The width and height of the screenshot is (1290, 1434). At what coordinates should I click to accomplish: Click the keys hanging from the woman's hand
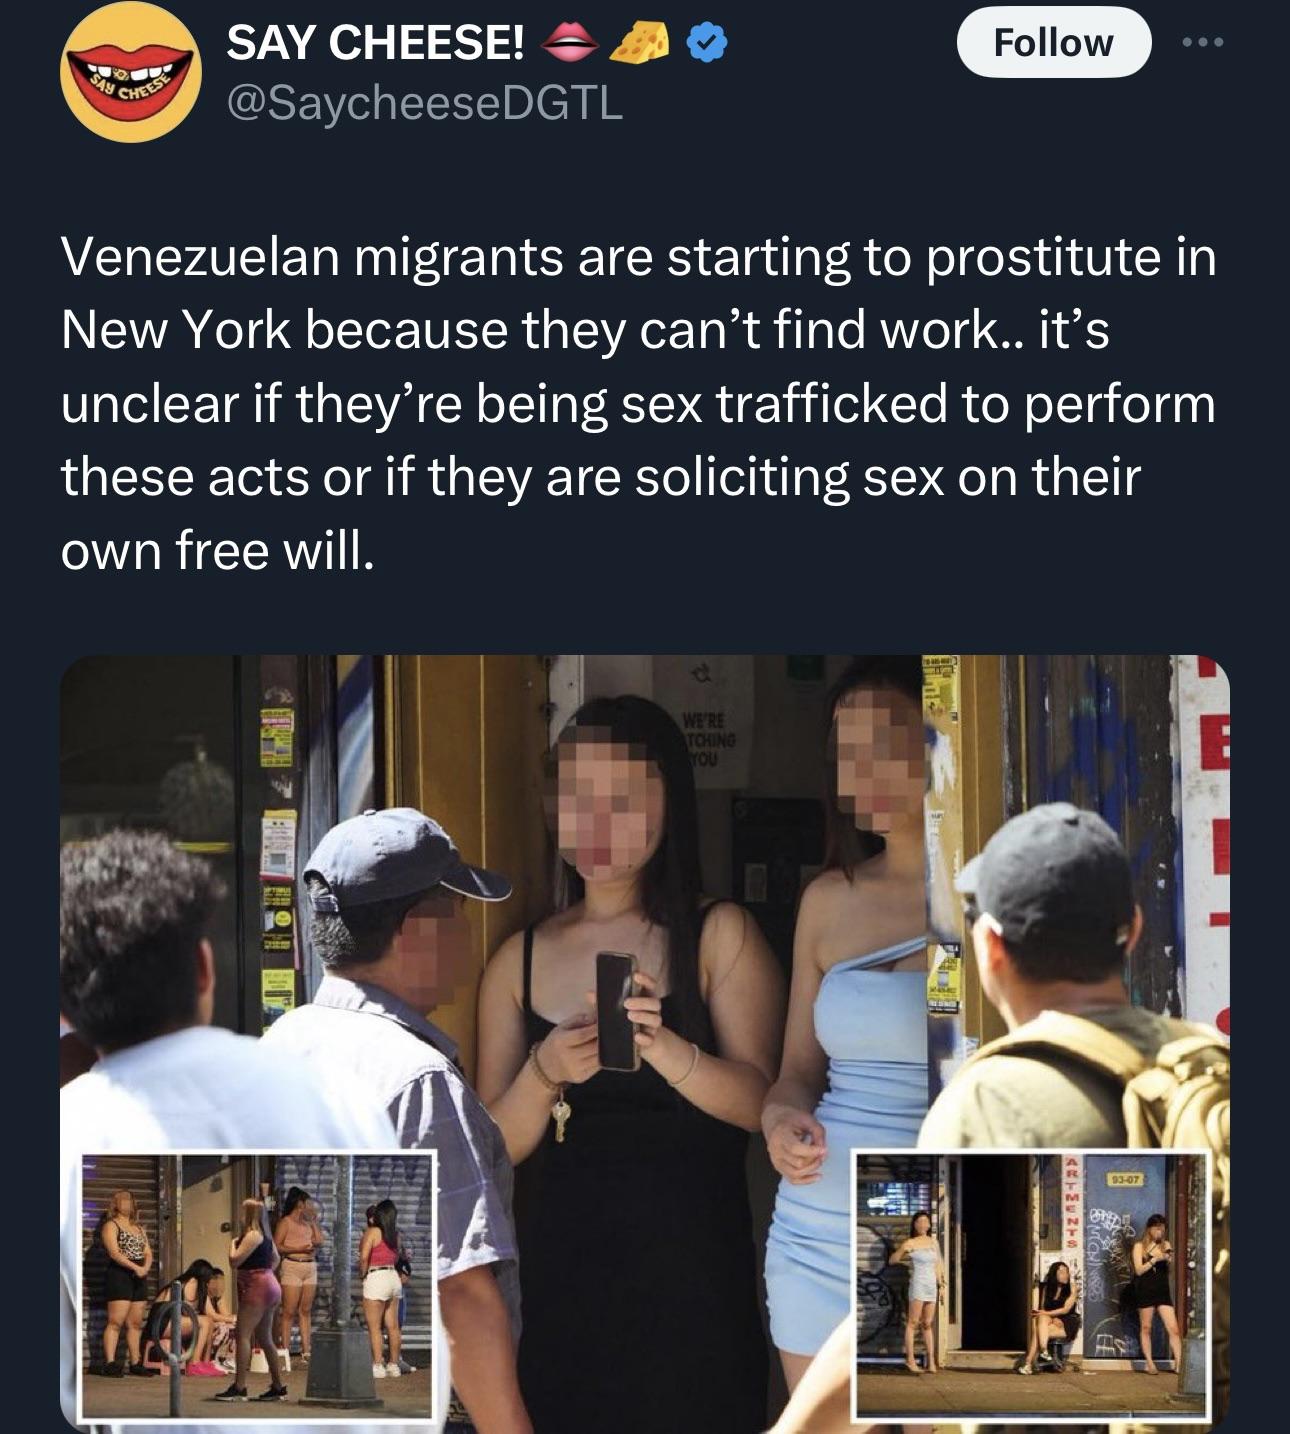(562, 1116)
